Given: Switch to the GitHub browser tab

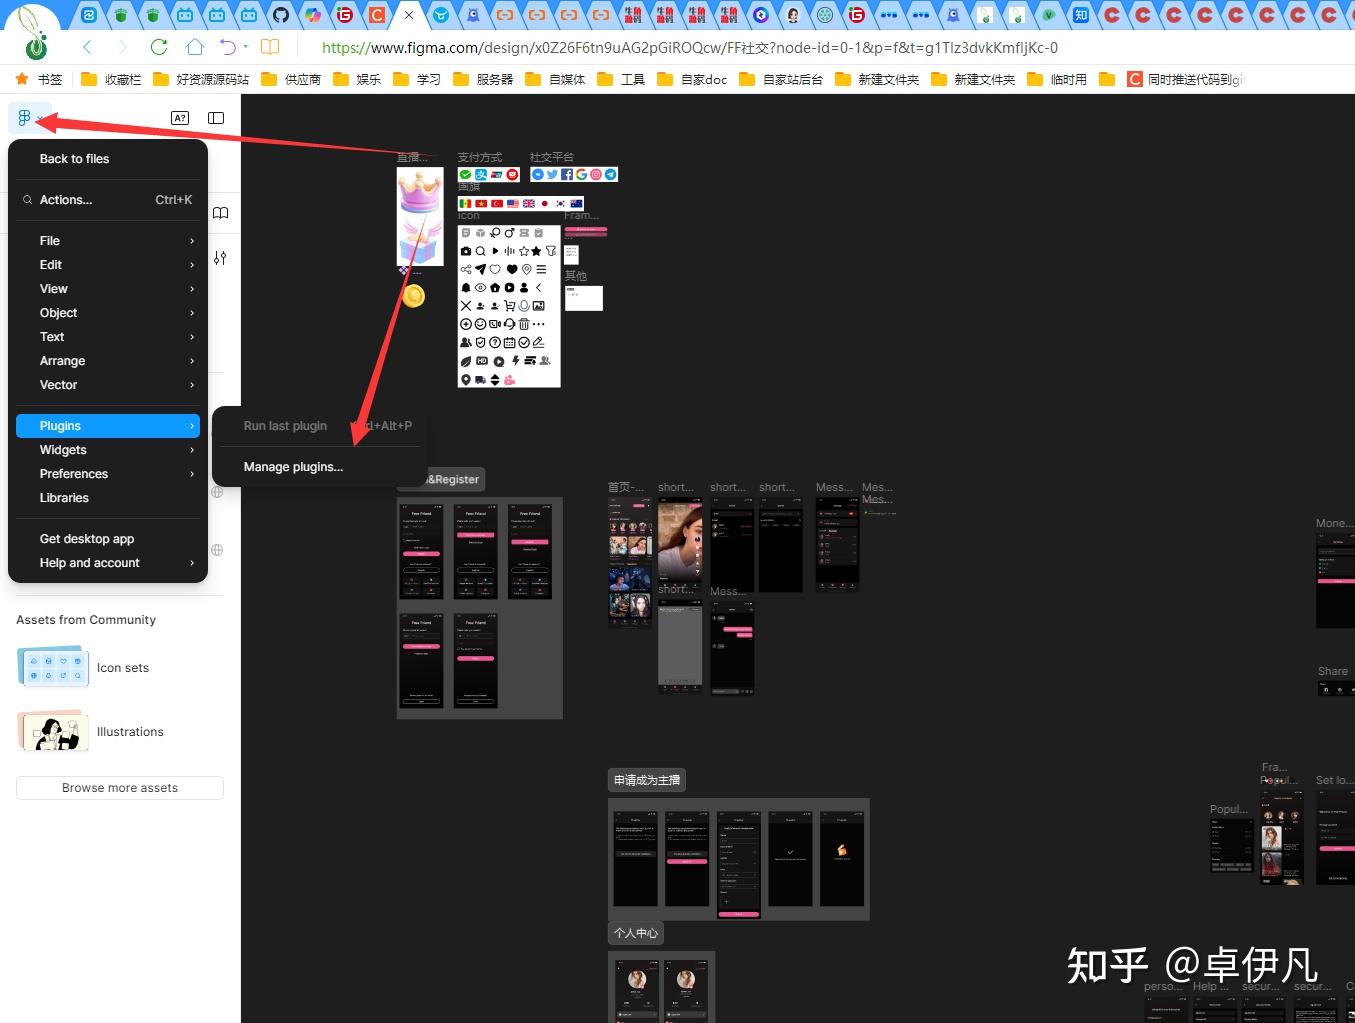Looking at the screenshot, I should tap(281, 15).
